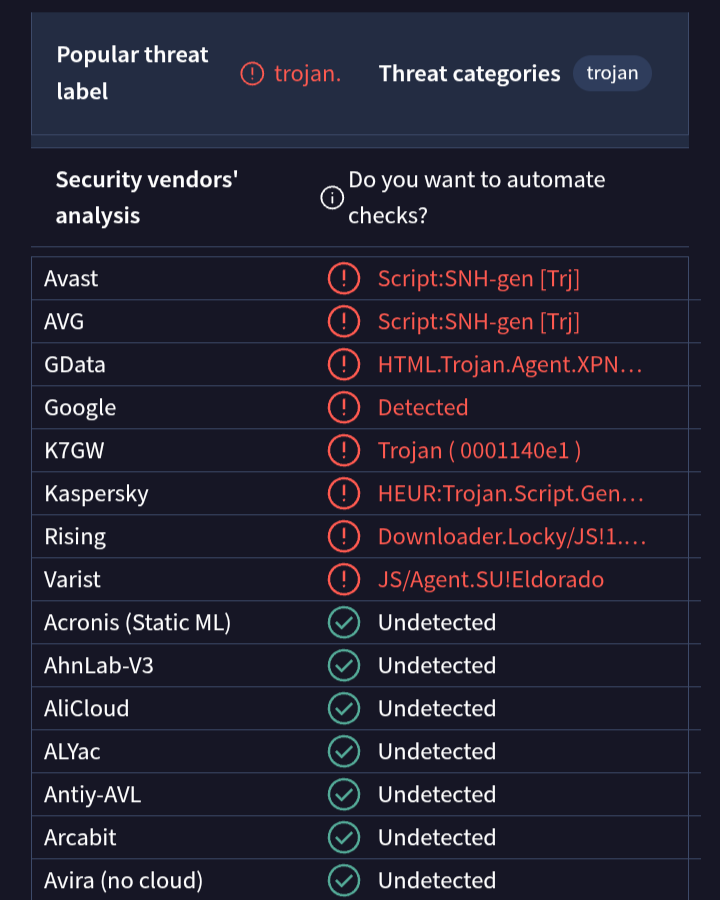Open the 'Do you want to automate checks?' link
This screenshot has width=720, height=900.
click(476, 198)
